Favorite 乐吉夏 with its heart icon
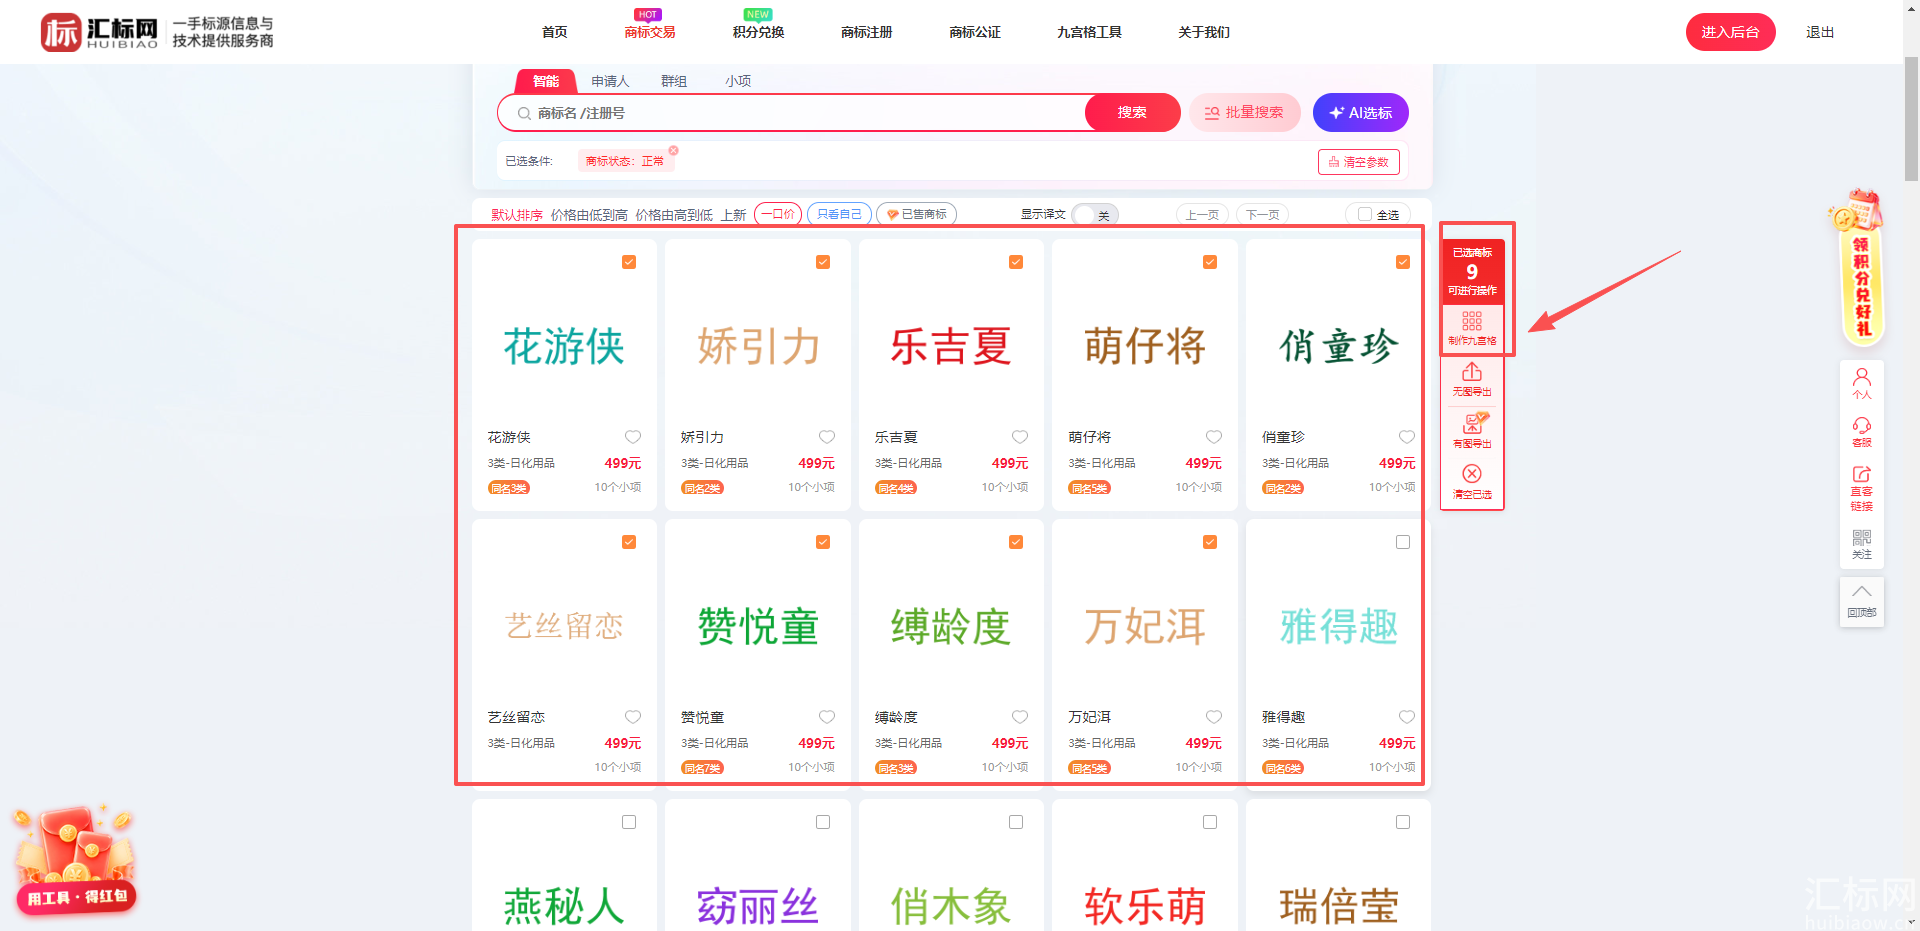Screen dimensions: 1920x931 [x=1020, y=437]
